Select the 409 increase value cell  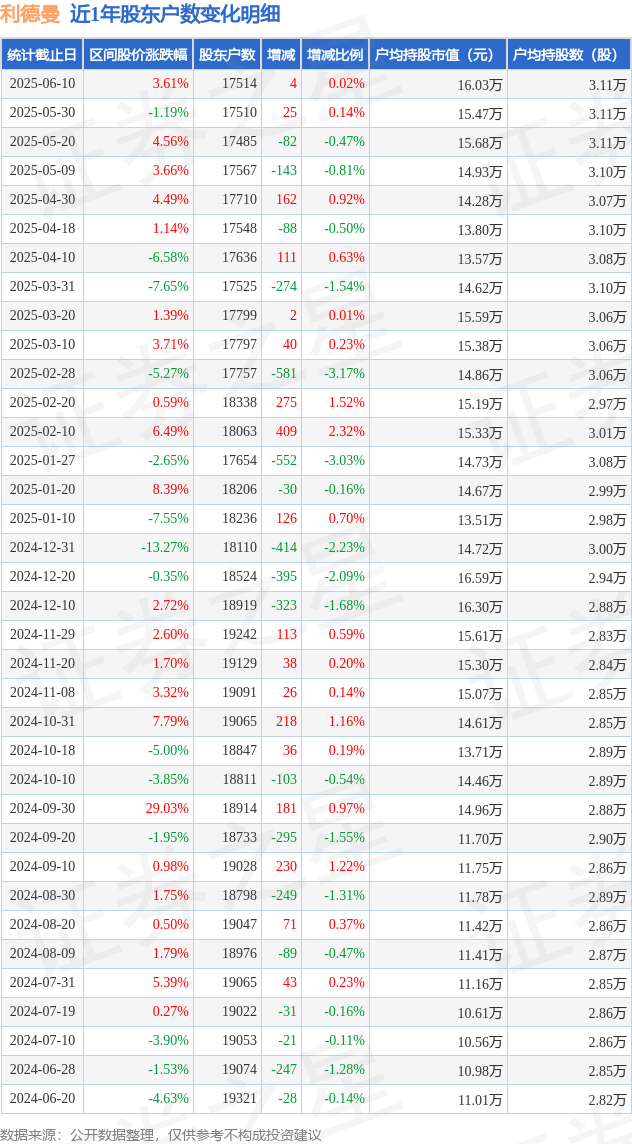(281, 432)
